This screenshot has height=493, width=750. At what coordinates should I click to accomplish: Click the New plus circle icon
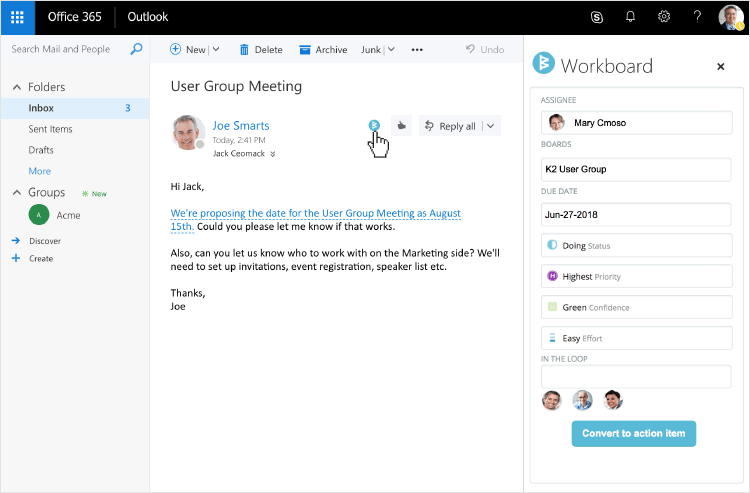(176, 49)
